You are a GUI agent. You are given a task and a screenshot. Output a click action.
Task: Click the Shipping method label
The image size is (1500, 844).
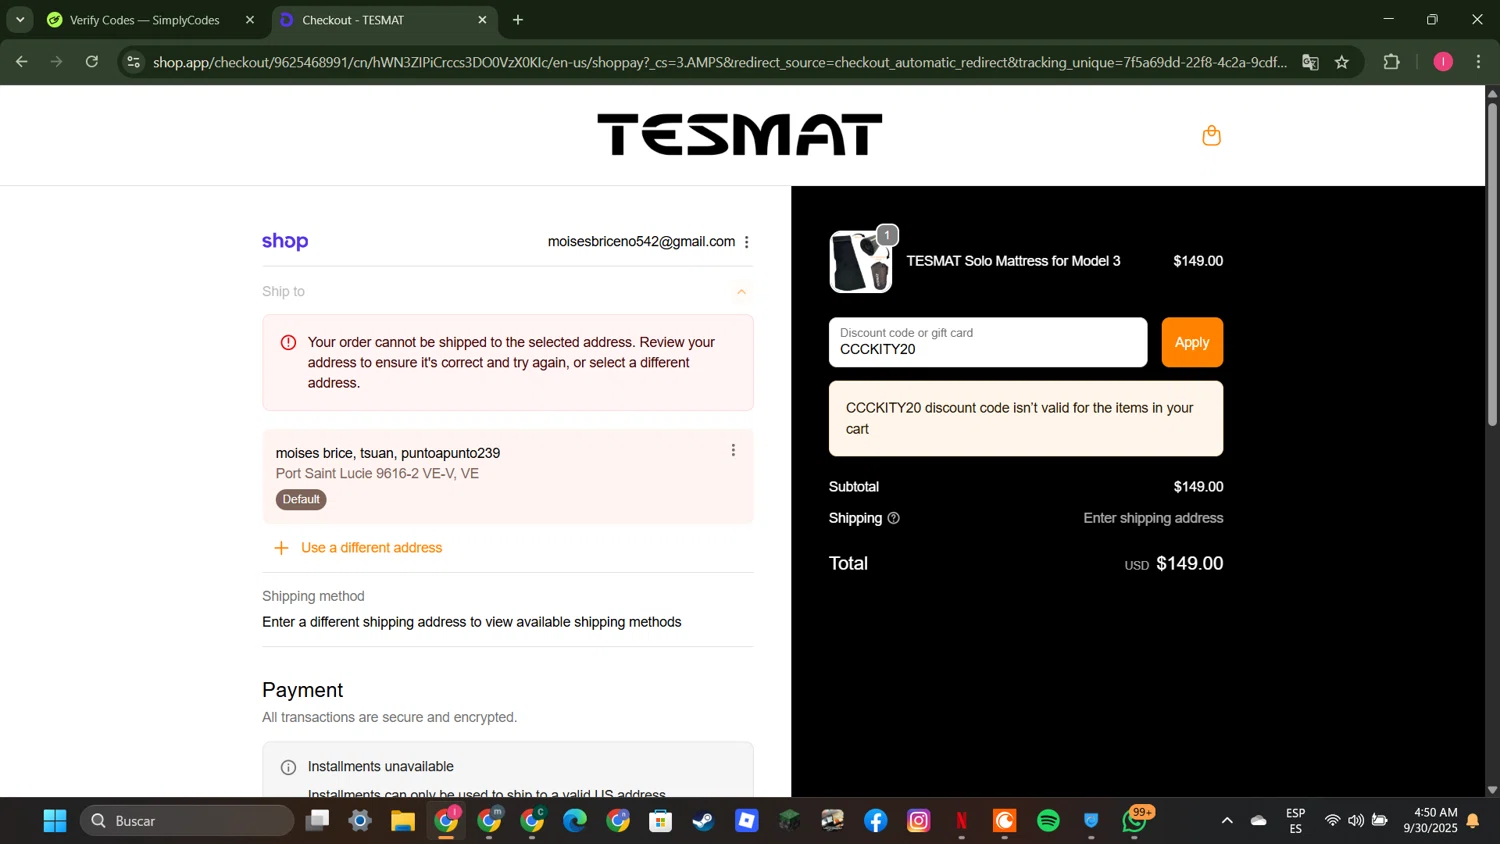(x=313, y=596)
